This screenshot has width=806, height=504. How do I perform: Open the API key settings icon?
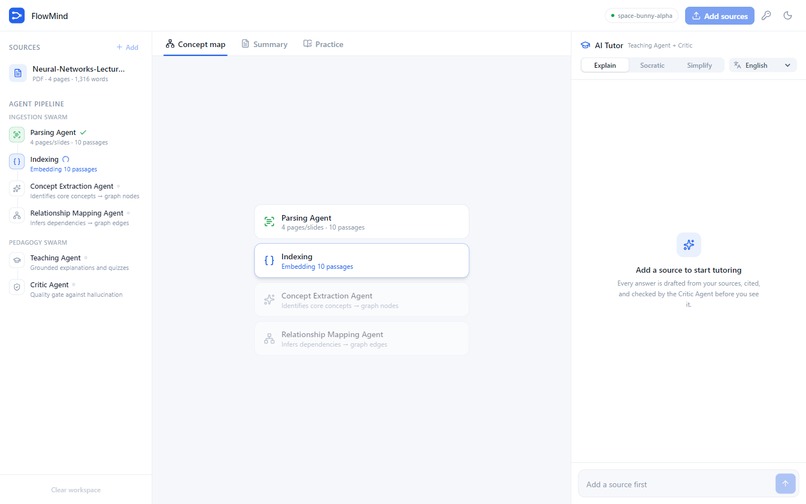pyautogui.click(x=766, y=16)
